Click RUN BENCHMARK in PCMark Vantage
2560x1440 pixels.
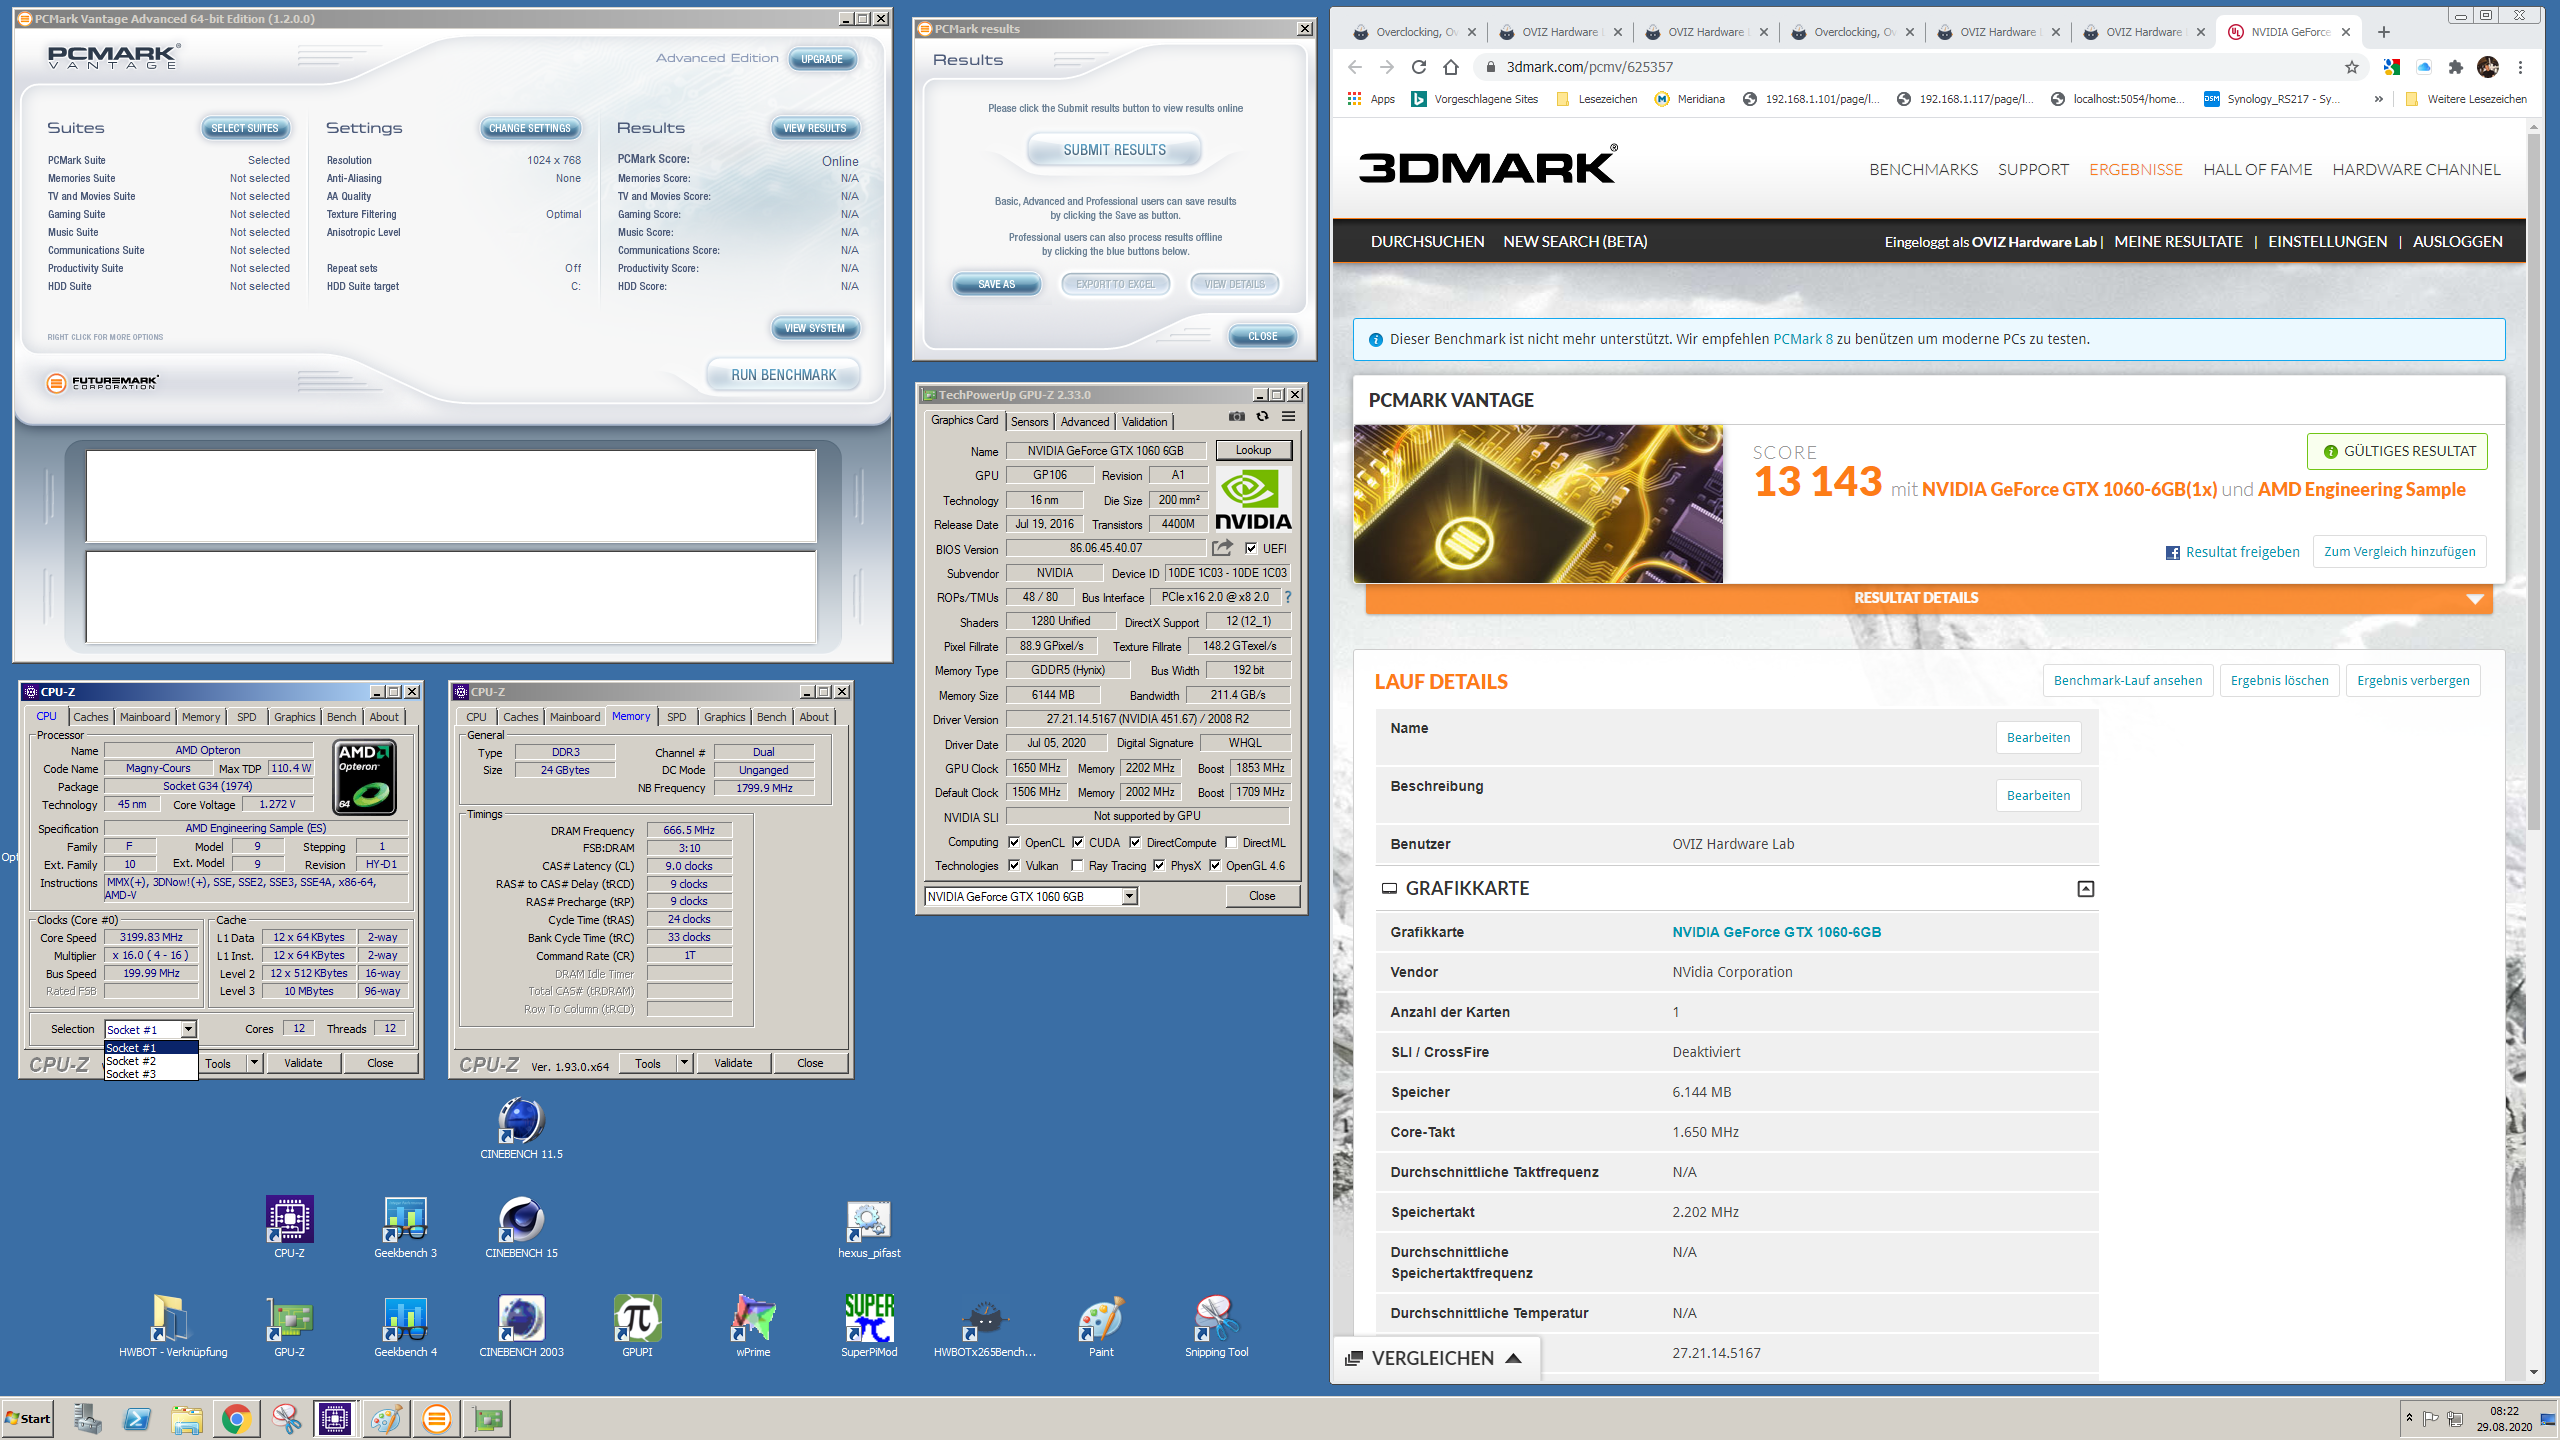[x=783, y=375]
